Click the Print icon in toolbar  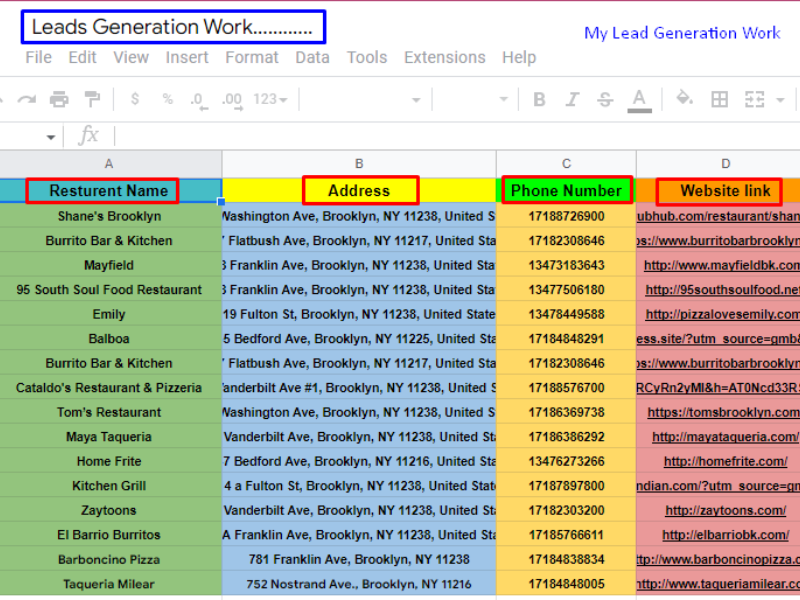59,99
